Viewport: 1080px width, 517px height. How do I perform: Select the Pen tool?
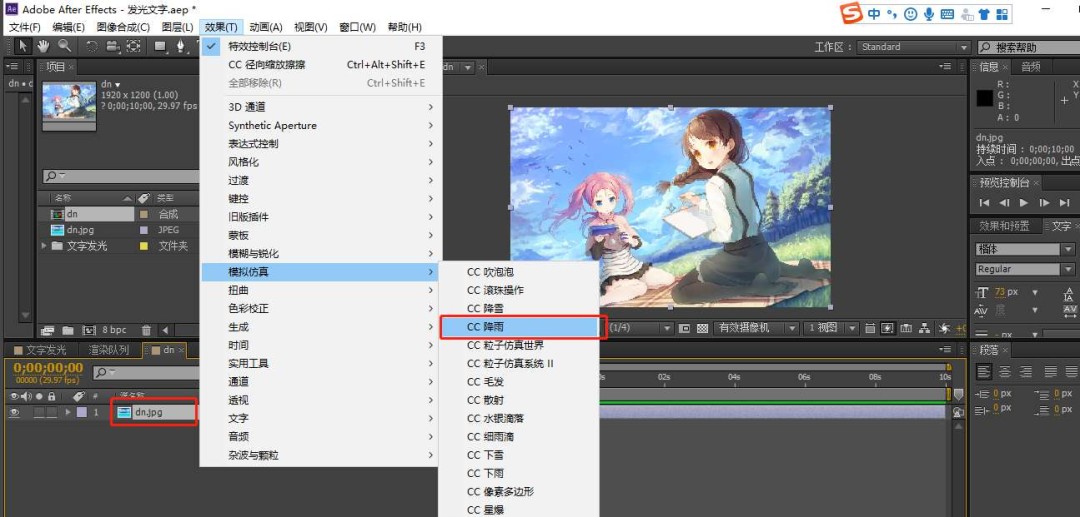181,46
